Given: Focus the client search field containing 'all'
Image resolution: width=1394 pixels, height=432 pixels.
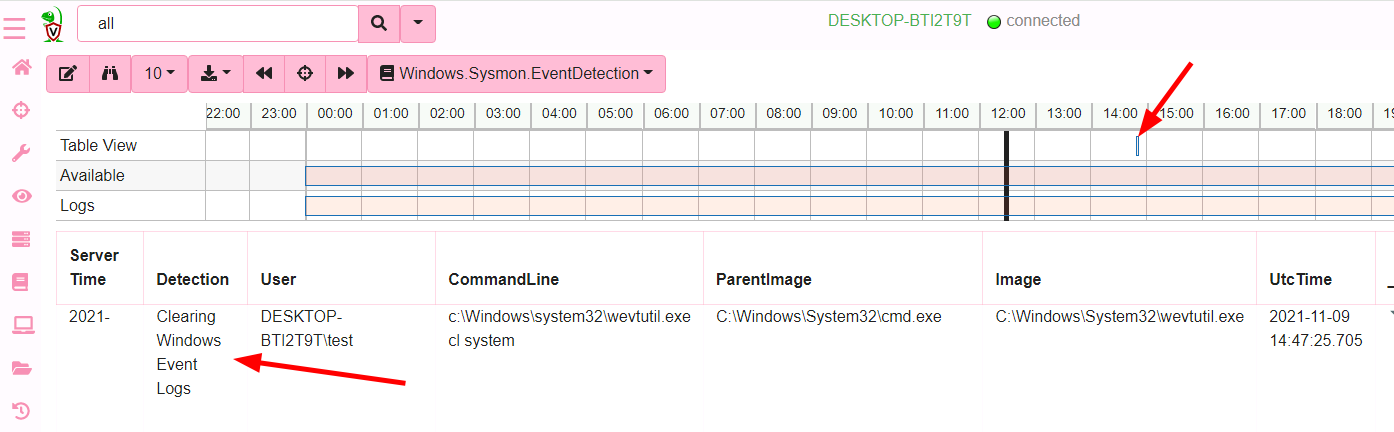Looking at the screenshot, I should coord(218,24).
